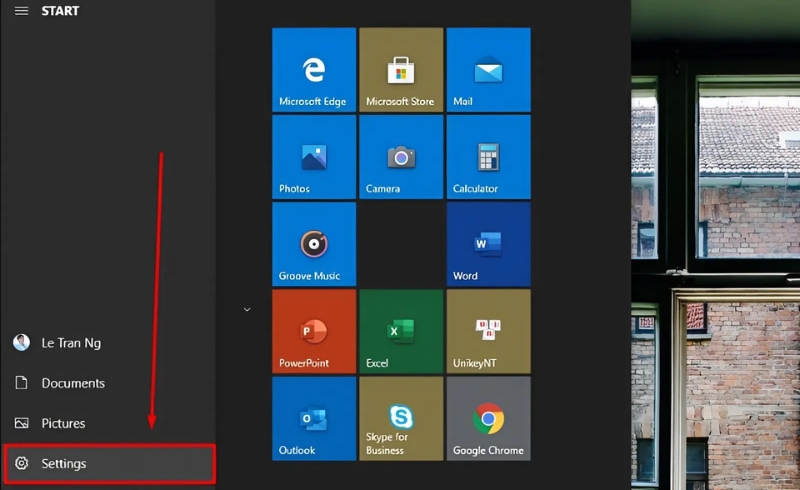Open the Google Chrome tile
The width and height of the screenshot is (800, 490).
pyautogui.click(x=488, y=419)
